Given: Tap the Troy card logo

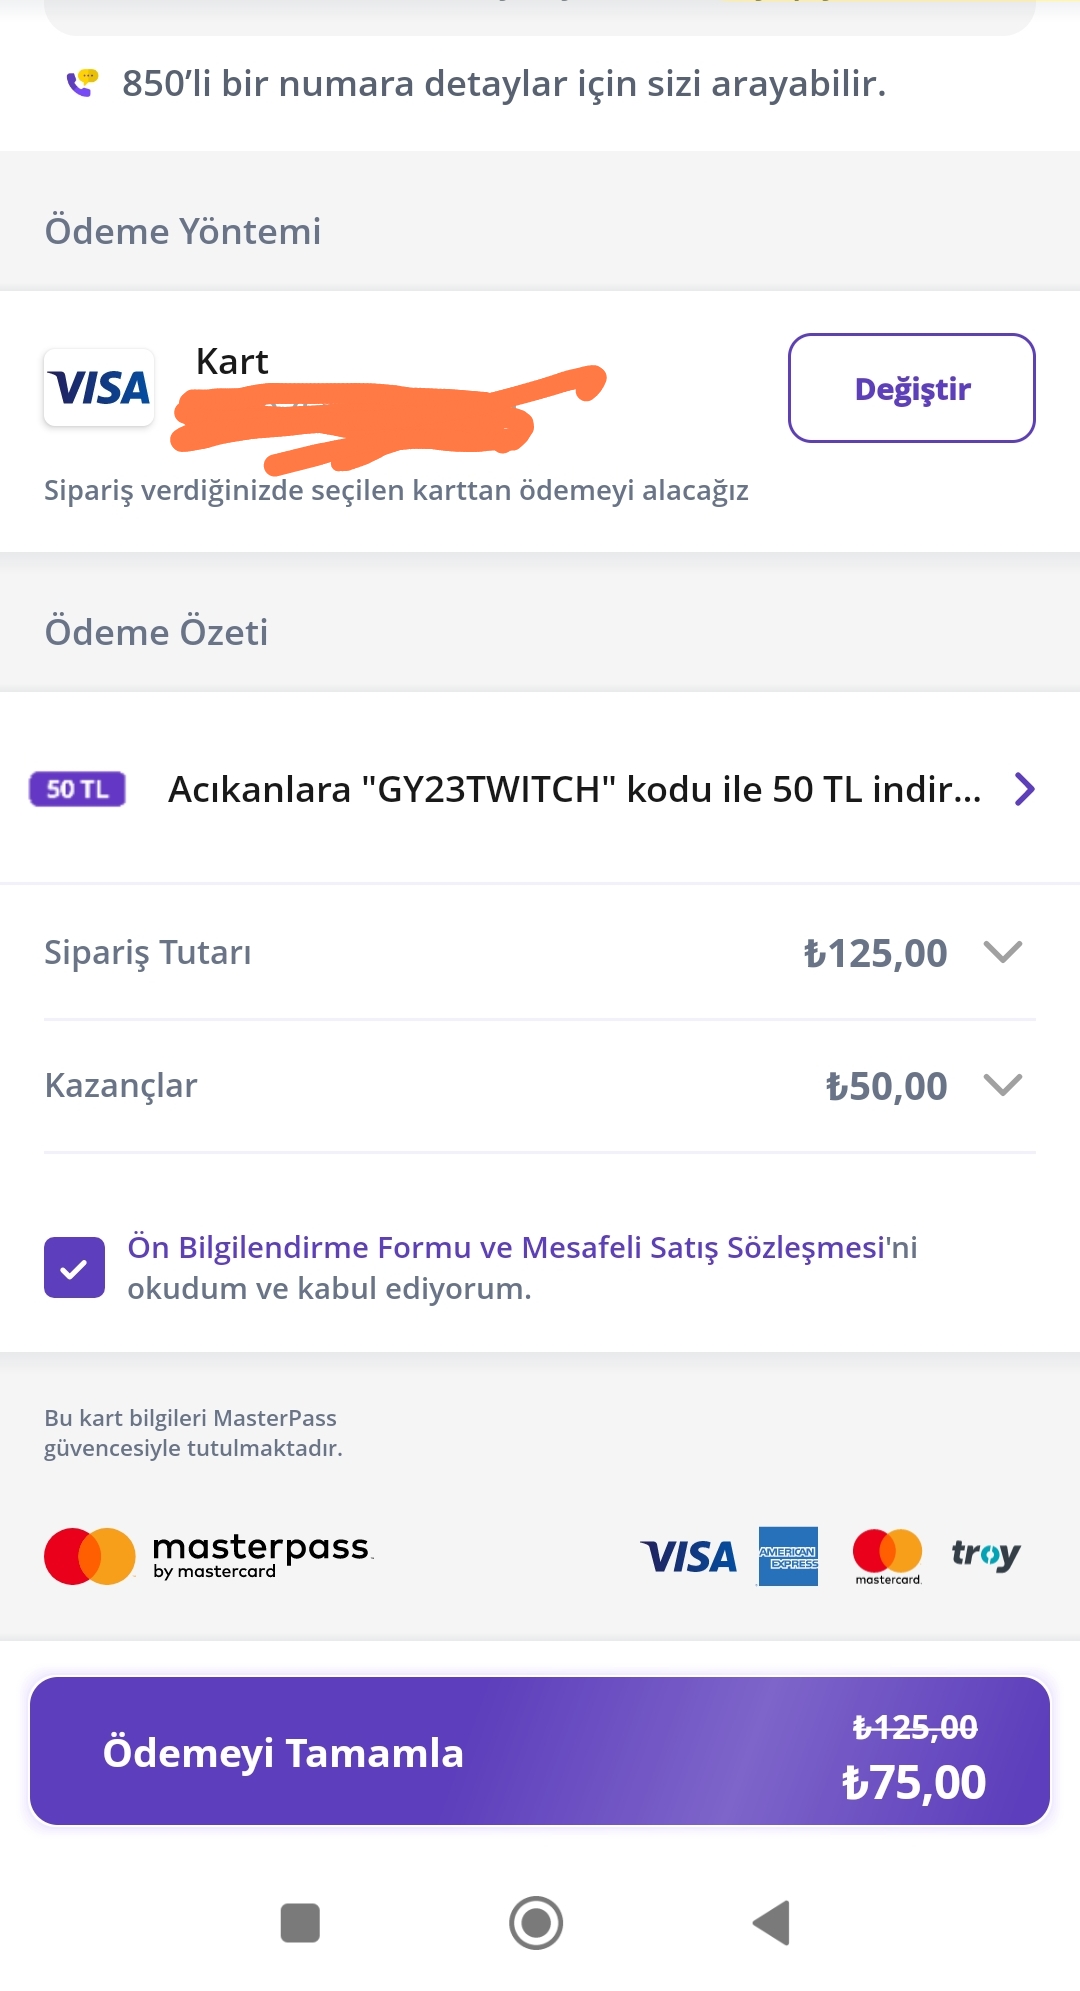Looking at the screenshot, I should [x=985, y=1555].
